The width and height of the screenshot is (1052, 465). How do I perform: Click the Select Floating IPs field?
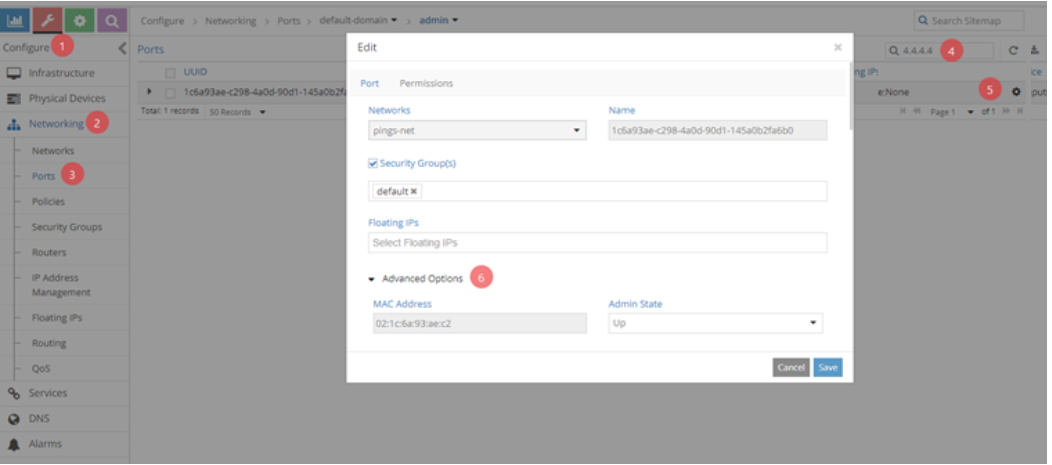pyautogui.click(x=598, y=242)
